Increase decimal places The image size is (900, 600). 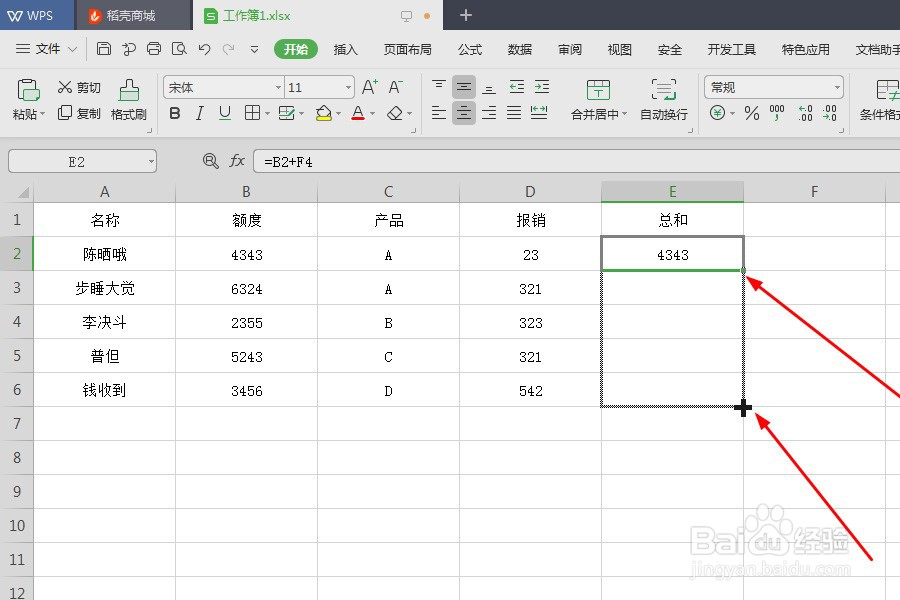tap(805, 113)
